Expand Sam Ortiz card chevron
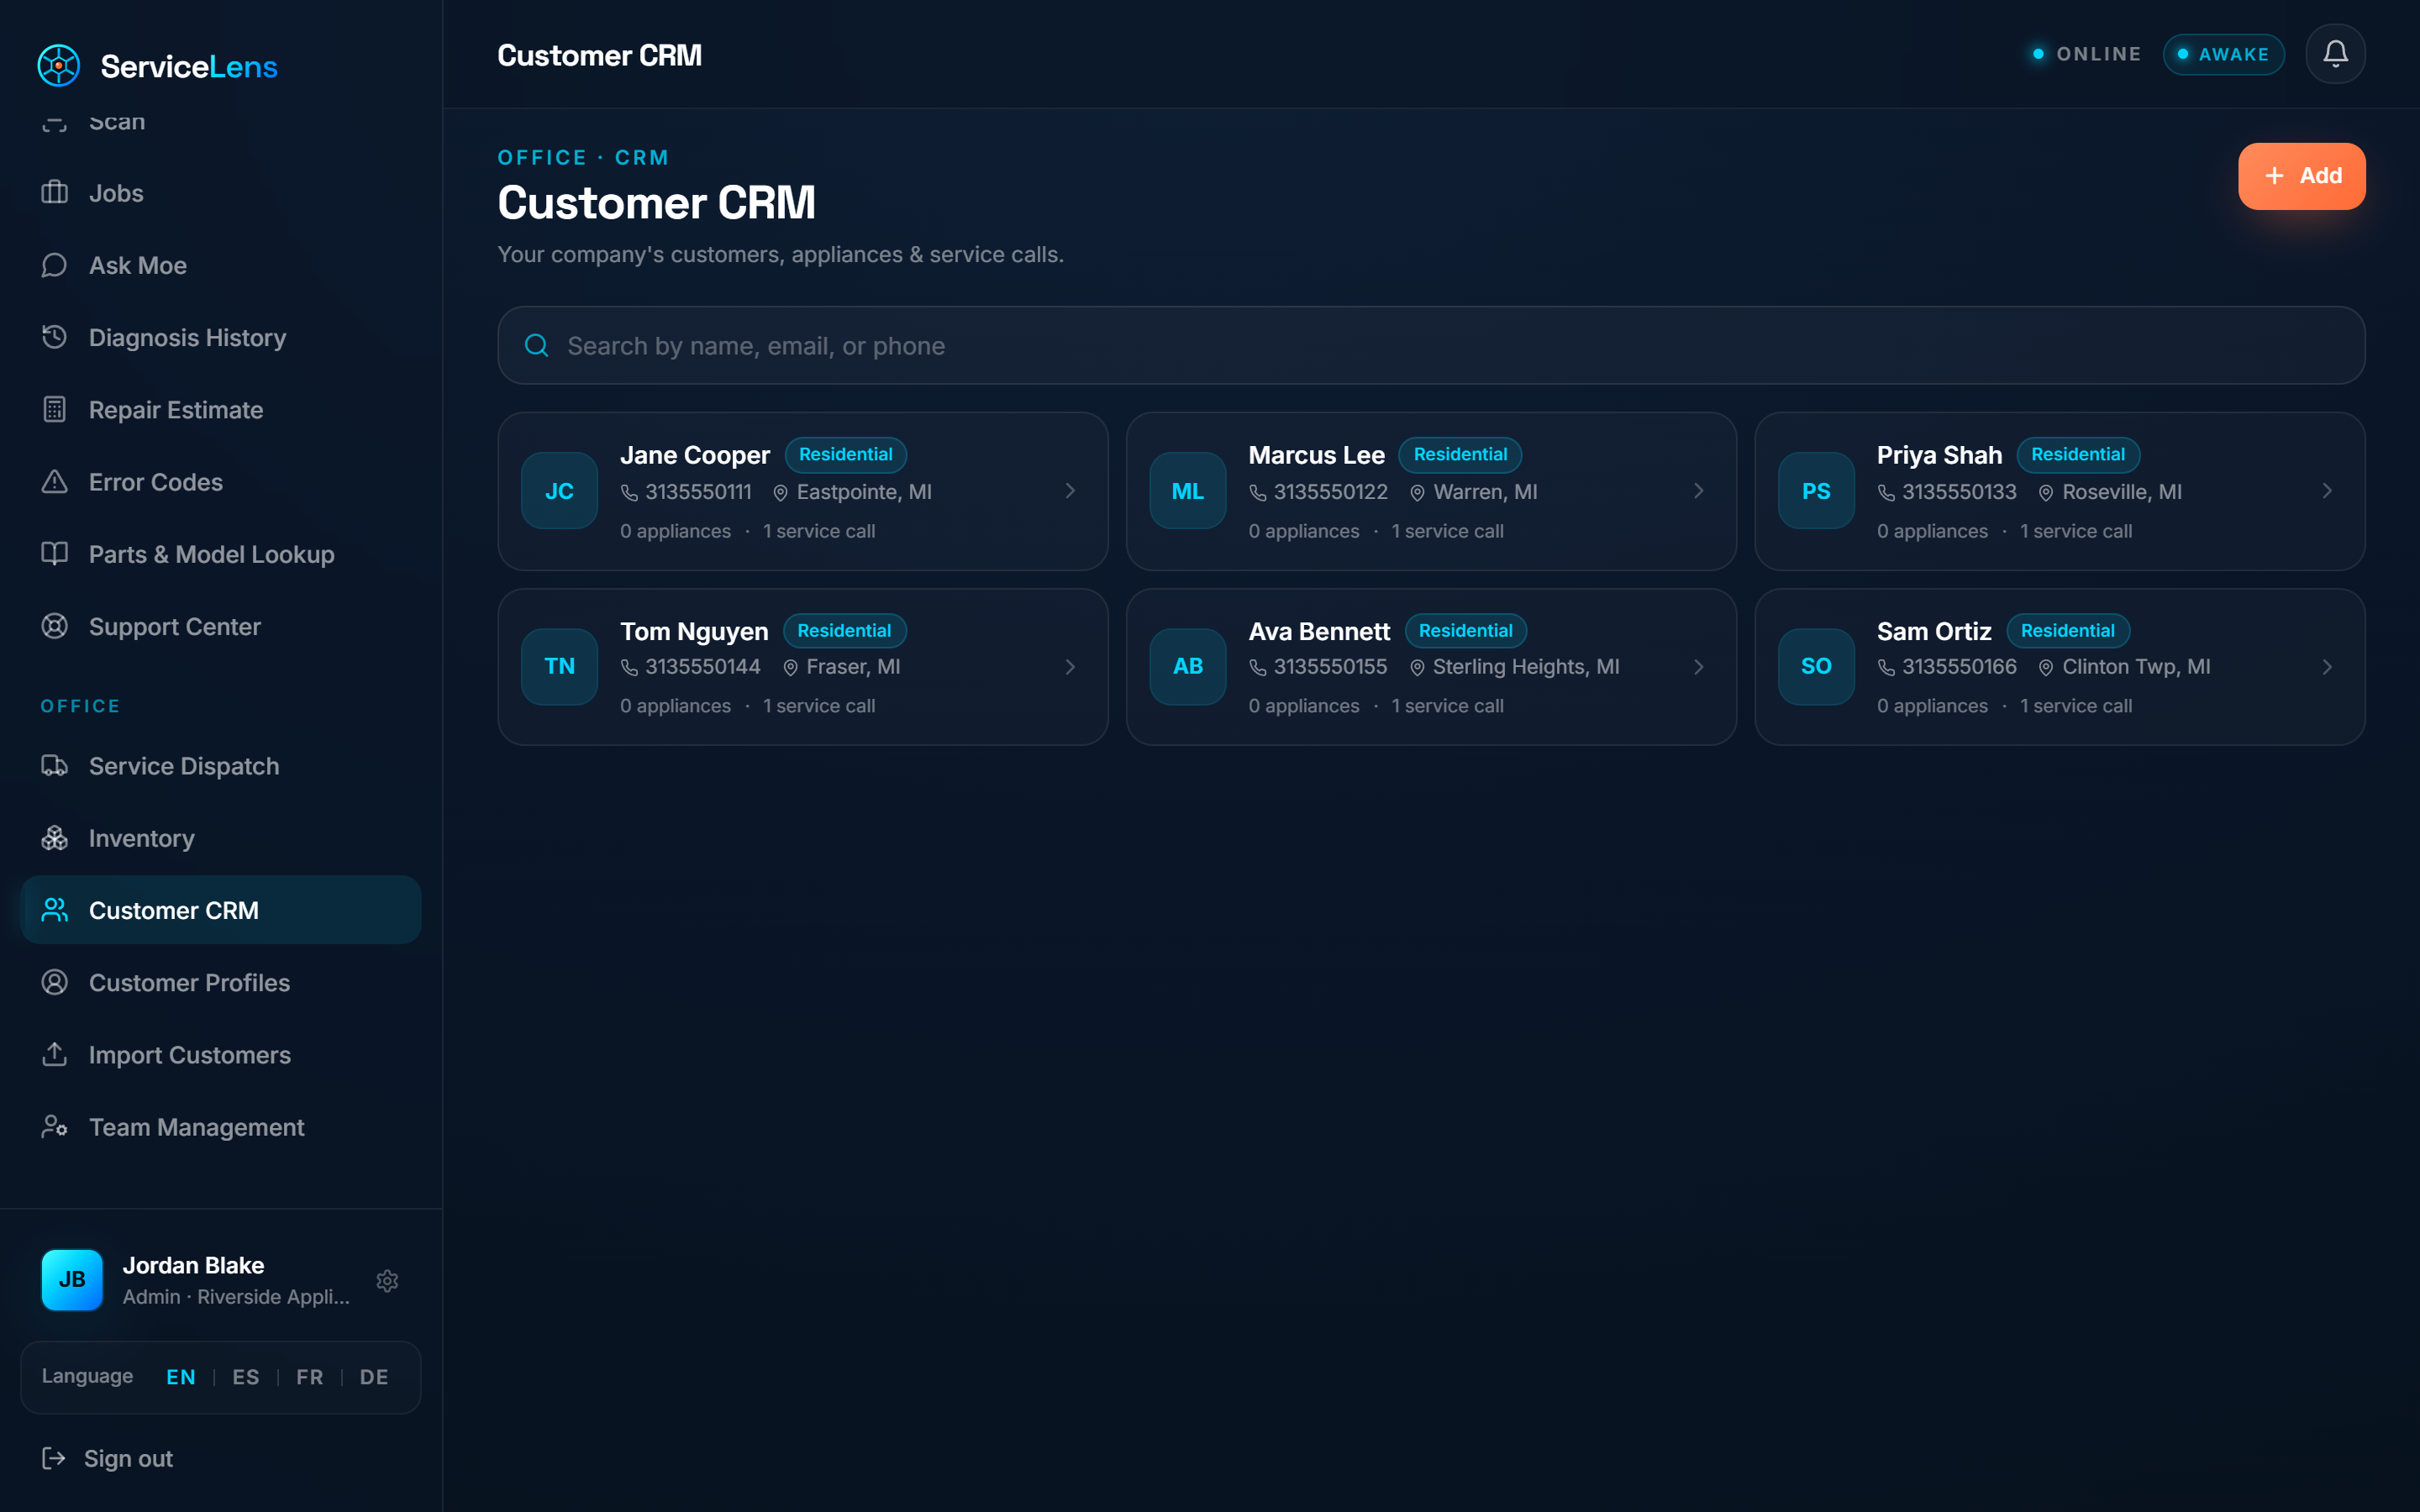 click(2327, 667)
